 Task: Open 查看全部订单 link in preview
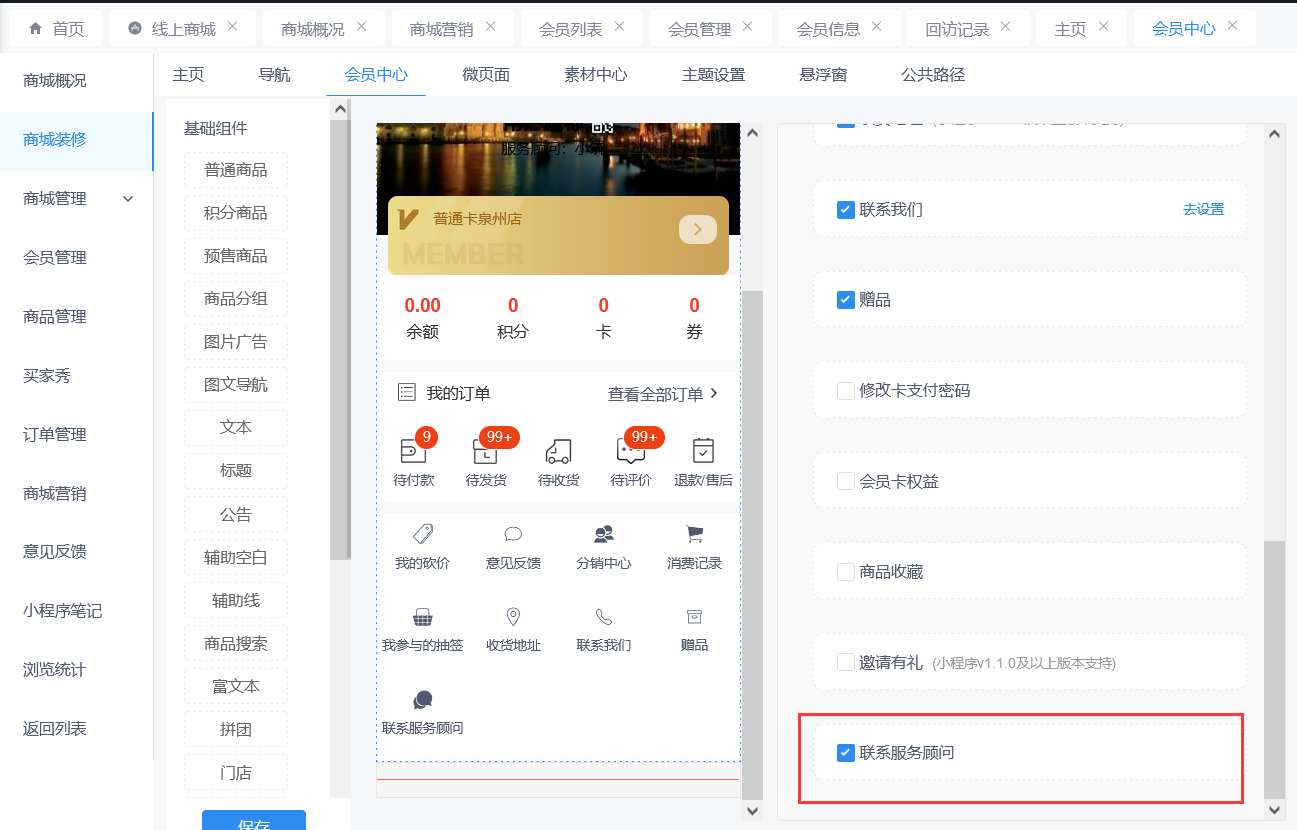point(663,394)
